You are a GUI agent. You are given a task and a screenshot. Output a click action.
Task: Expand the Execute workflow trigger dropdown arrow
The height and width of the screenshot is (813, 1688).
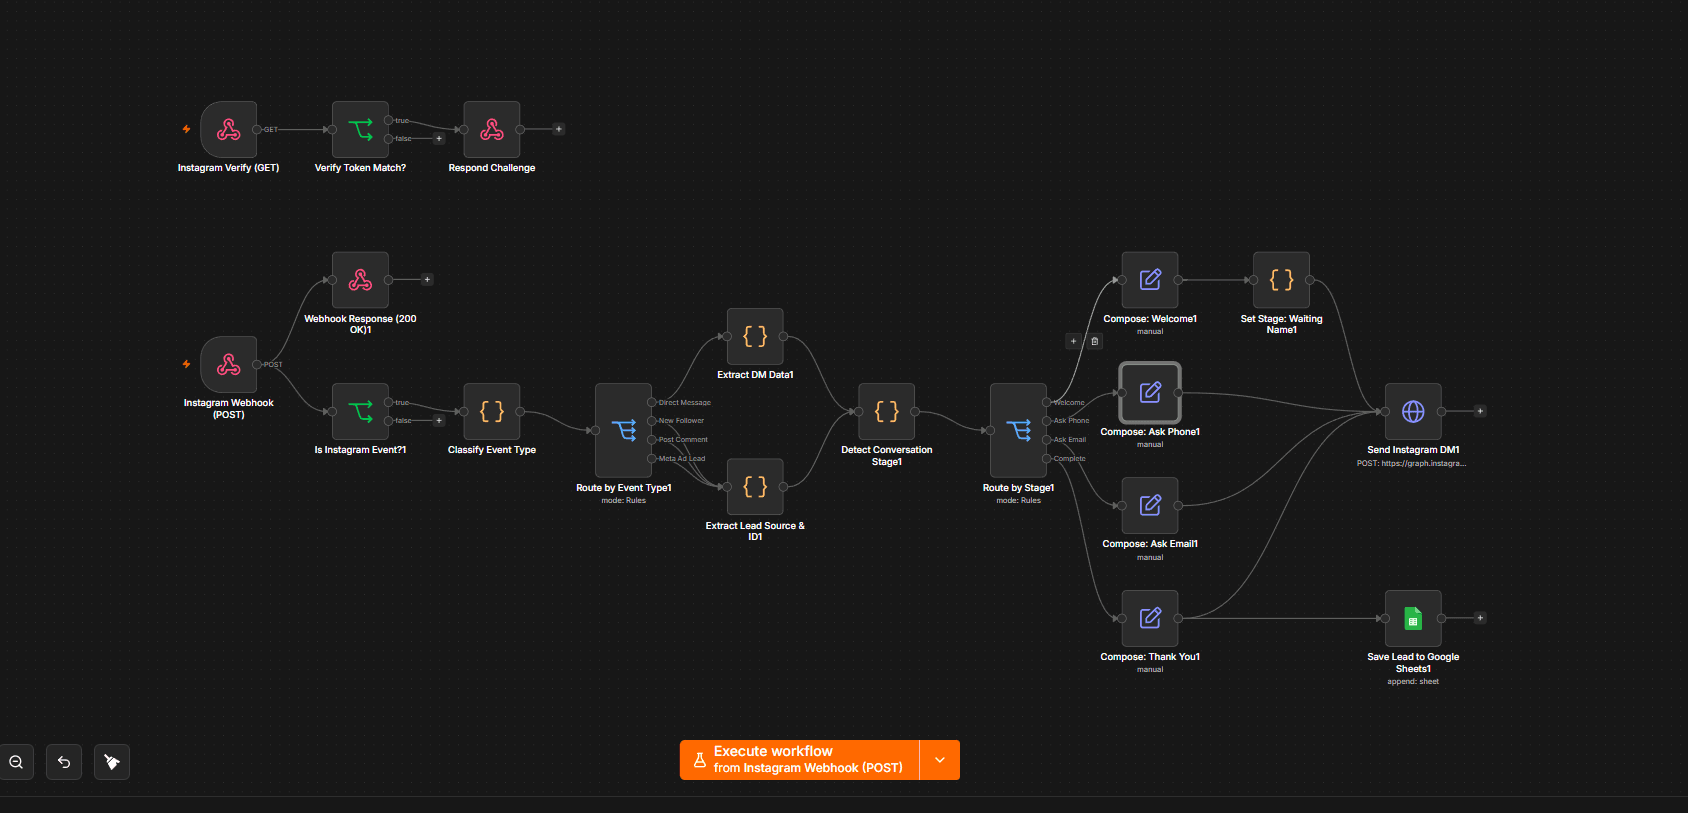click(x=940, y=760)
